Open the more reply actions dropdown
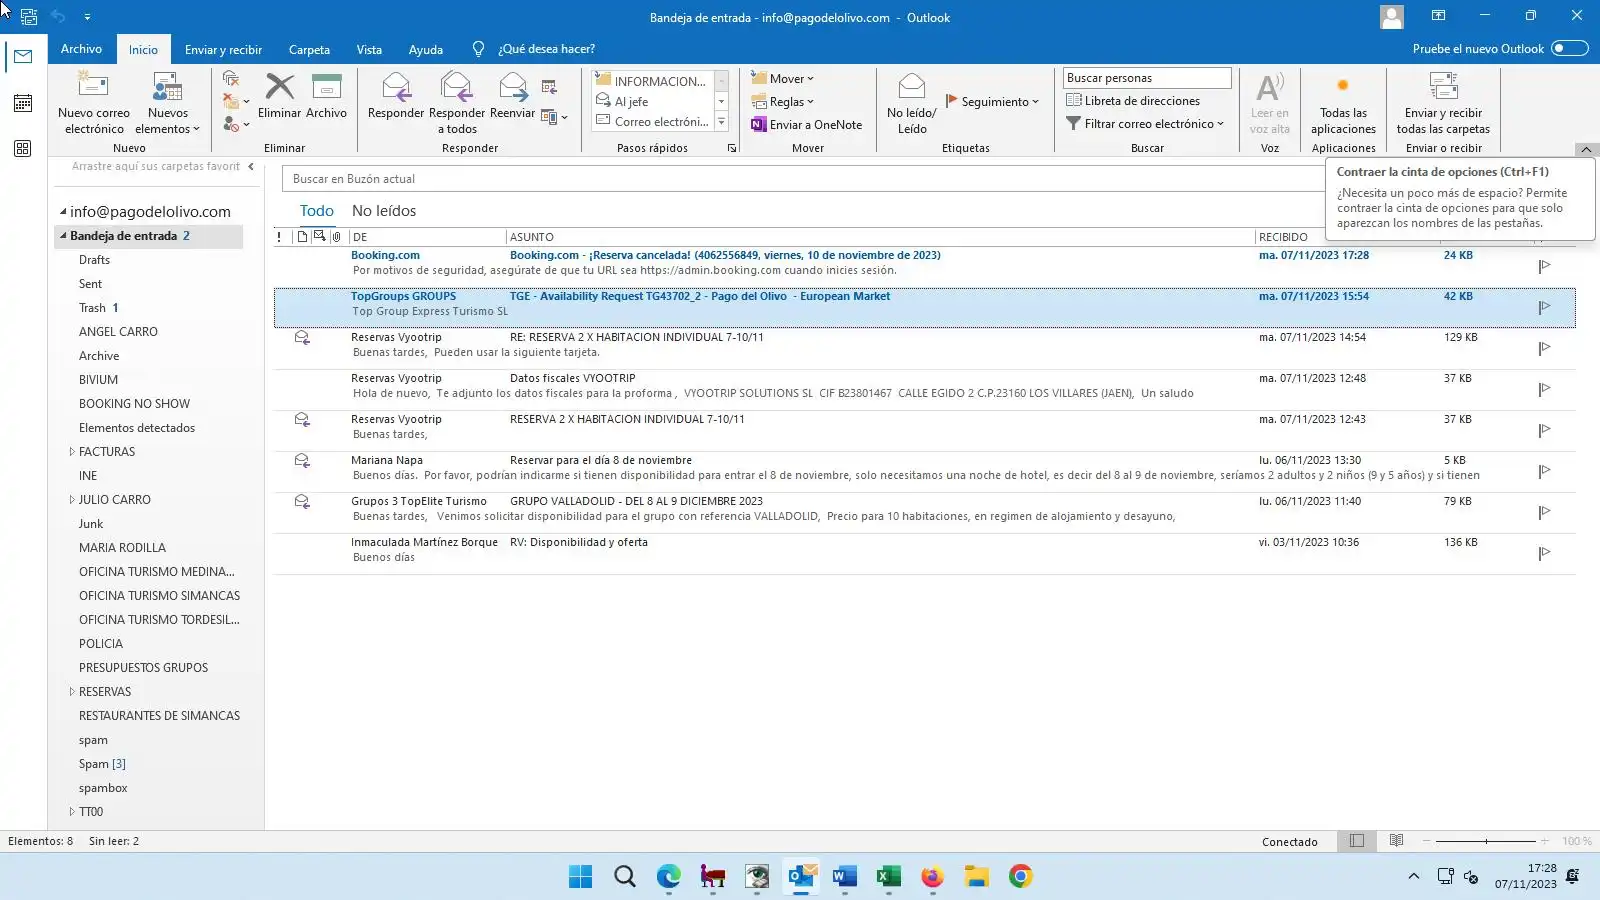 pyautogui.click(x=554, y=117)
